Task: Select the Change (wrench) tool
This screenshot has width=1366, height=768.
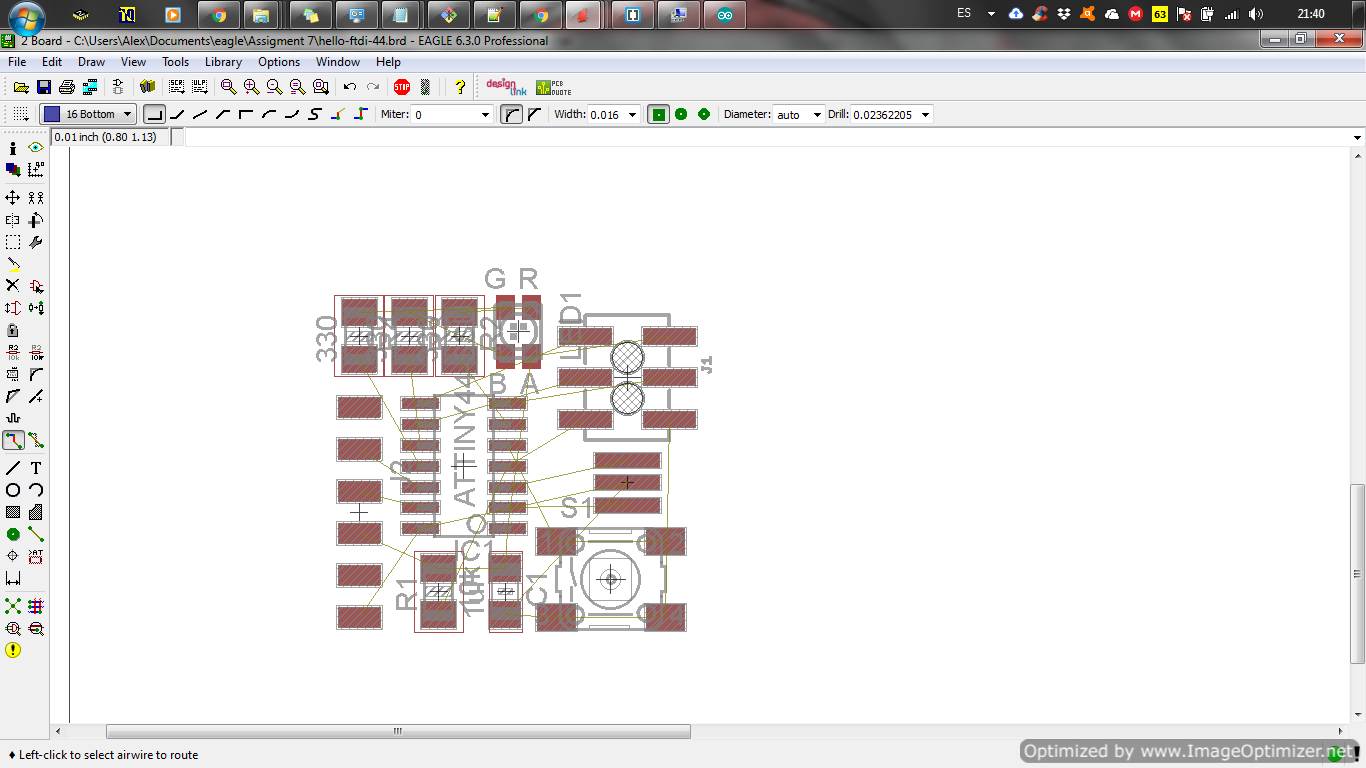Action: coord(36,242)
